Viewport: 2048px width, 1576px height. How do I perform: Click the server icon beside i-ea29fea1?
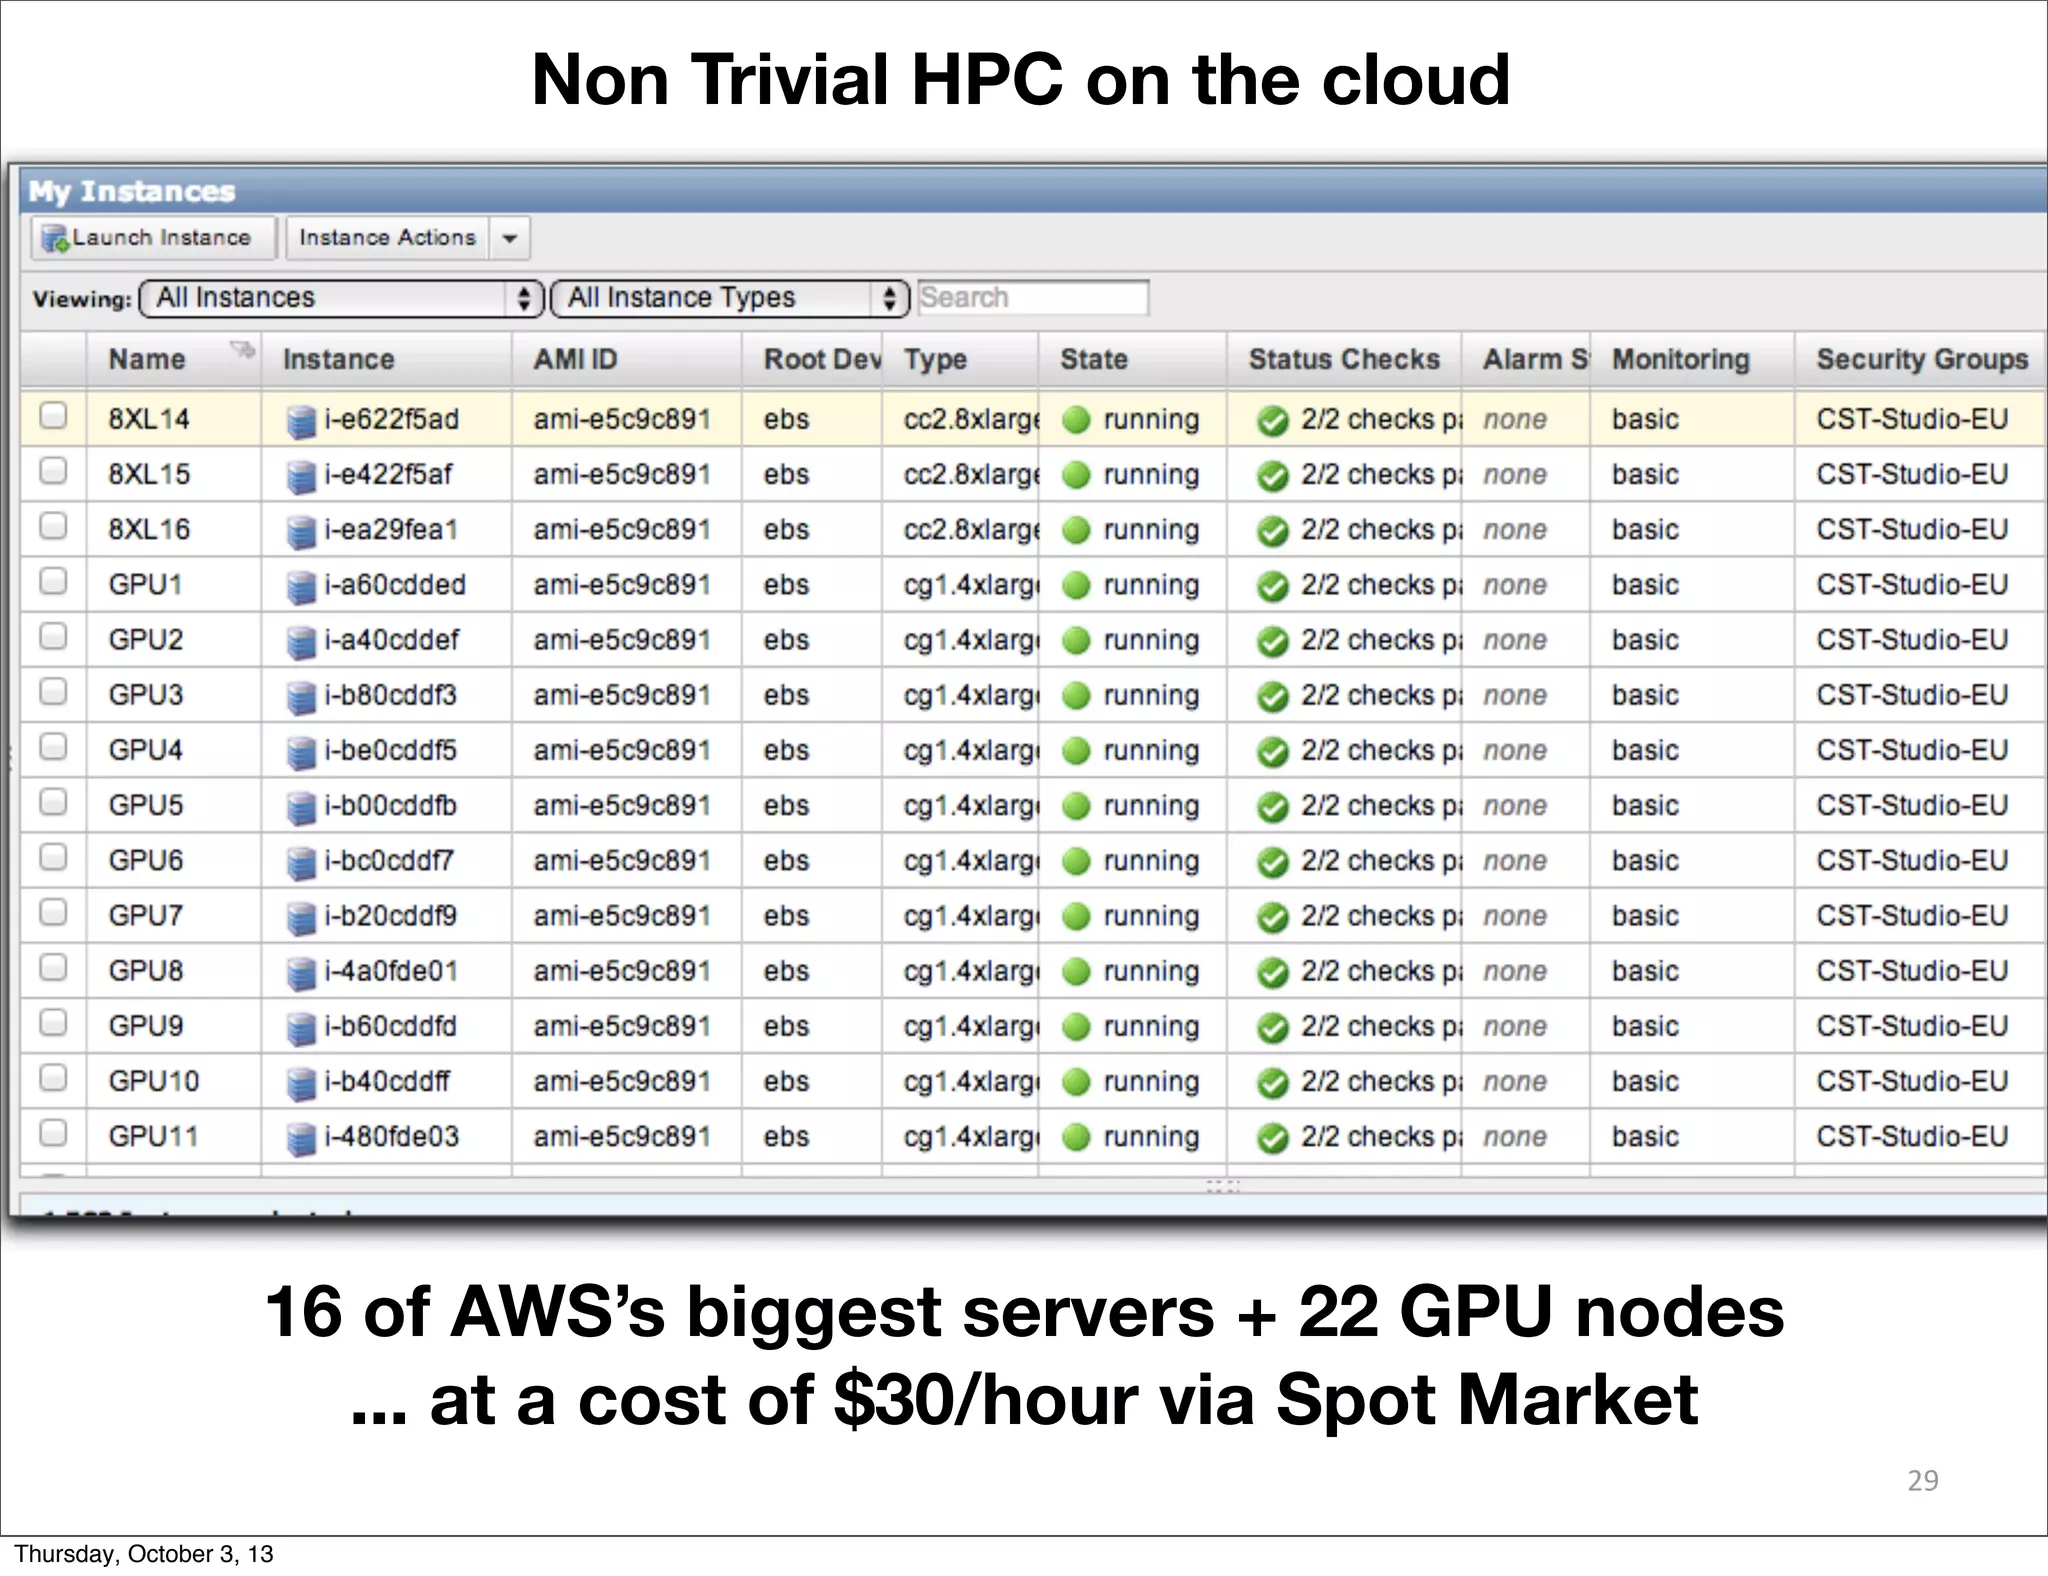[301, 532]
